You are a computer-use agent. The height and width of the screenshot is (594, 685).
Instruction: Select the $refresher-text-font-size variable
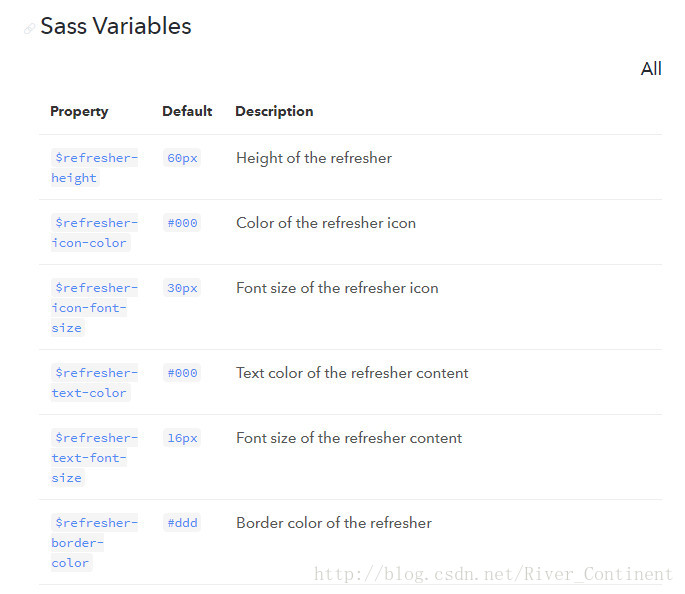click(x=94, y=457)
